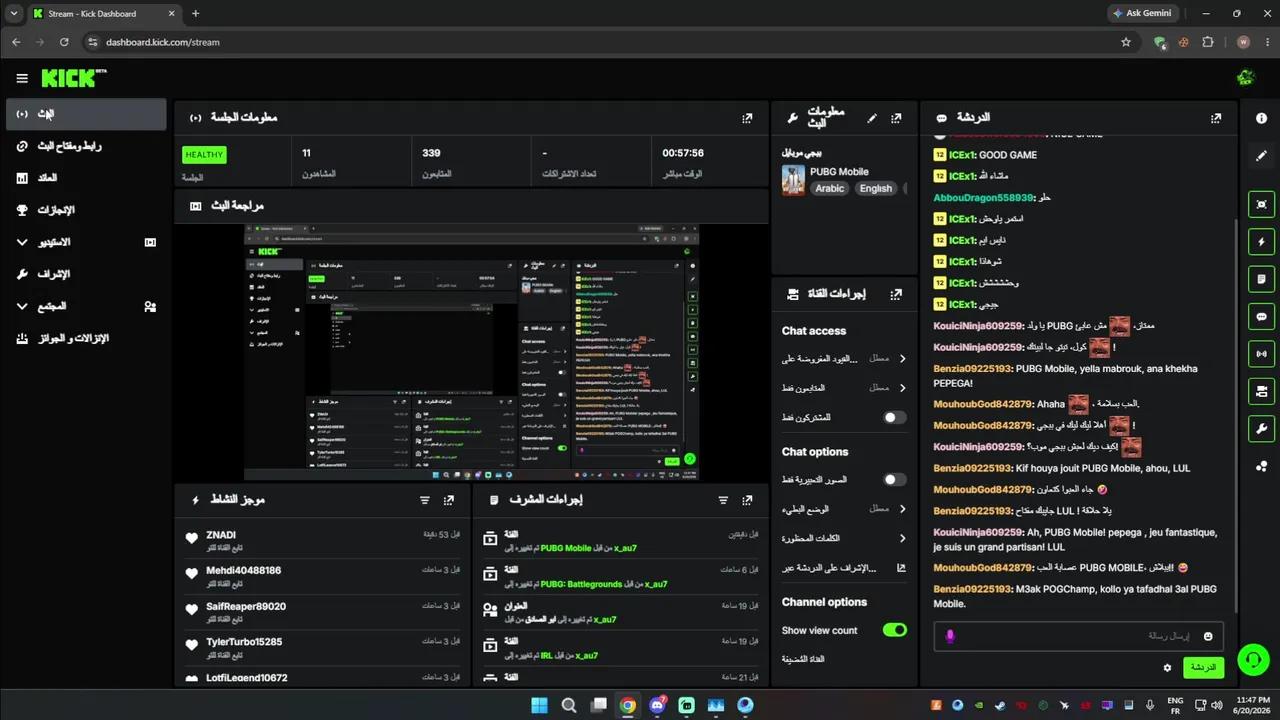Viewport: 1280px width, 720px height.
Task: Open العائد revenue page in the sidebar
Action: point(86,178)
